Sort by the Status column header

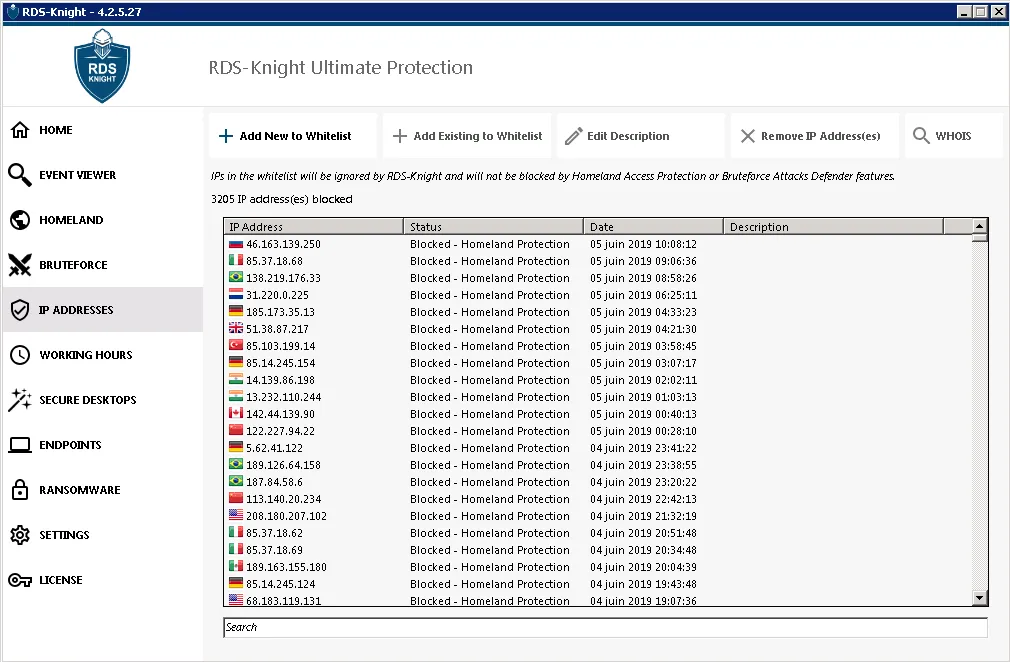(x=494, y=227)
